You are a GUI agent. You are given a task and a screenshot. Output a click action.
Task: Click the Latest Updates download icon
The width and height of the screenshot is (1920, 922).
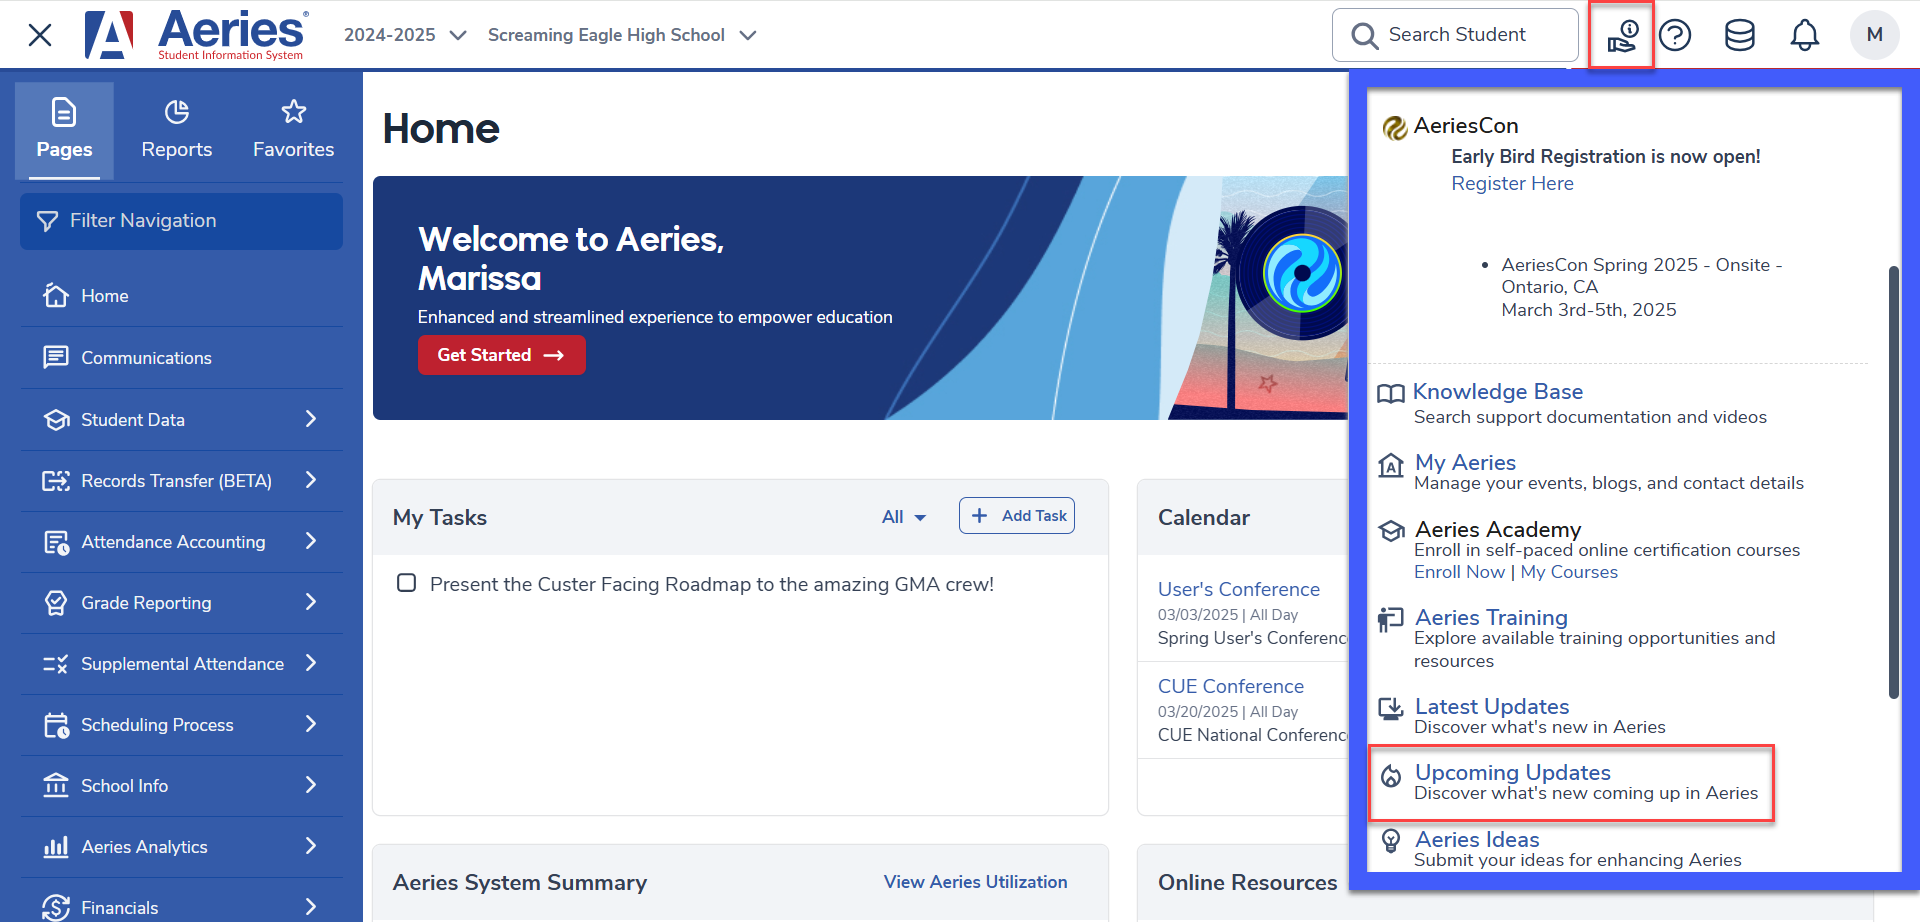click(1391, 709)
